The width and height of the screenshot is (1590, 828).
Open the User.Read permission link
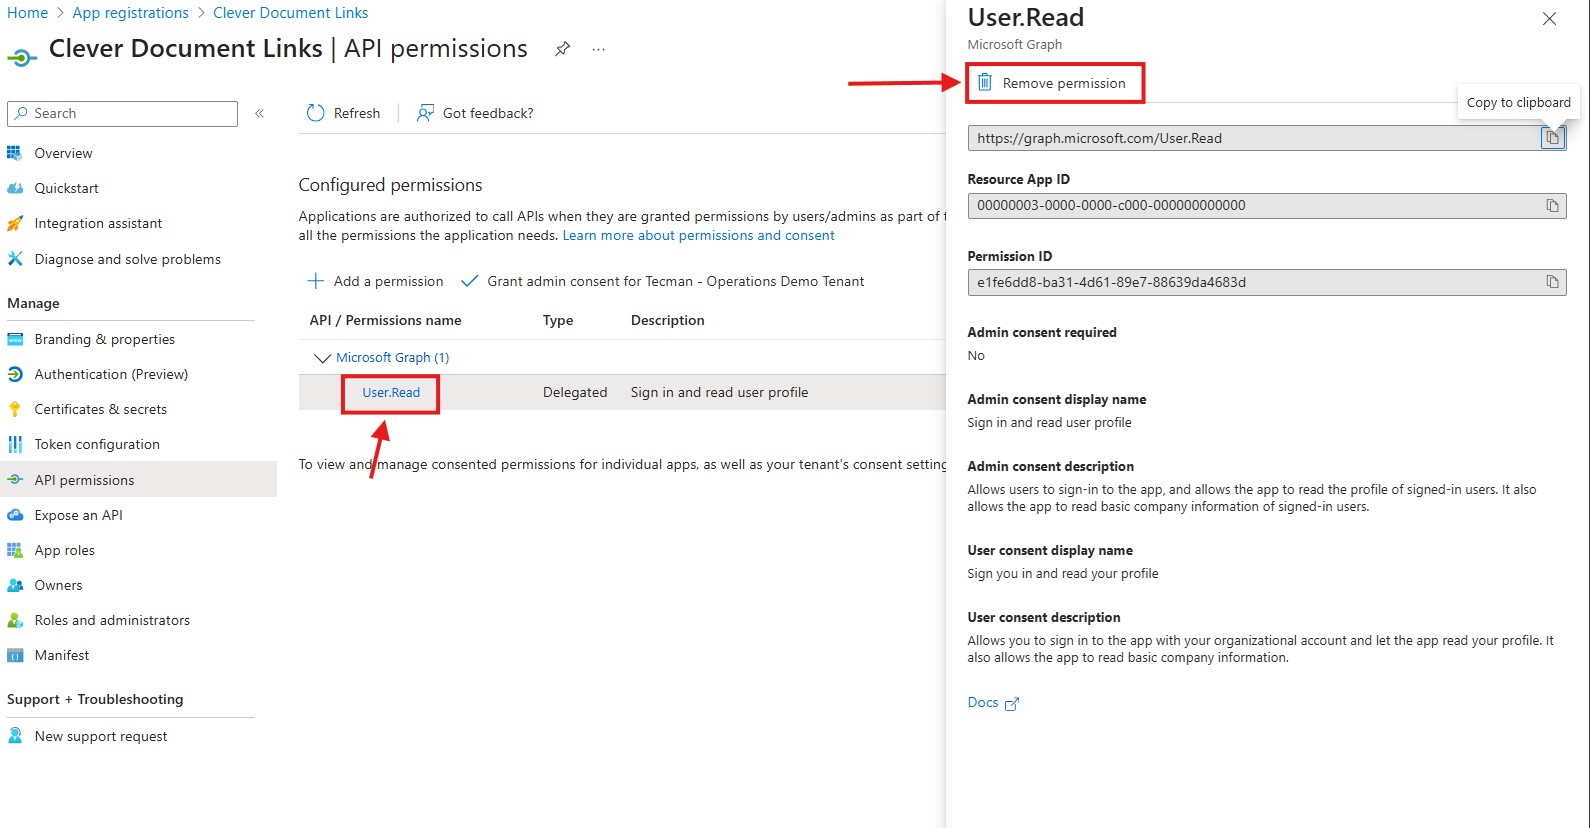click(391, 392)
